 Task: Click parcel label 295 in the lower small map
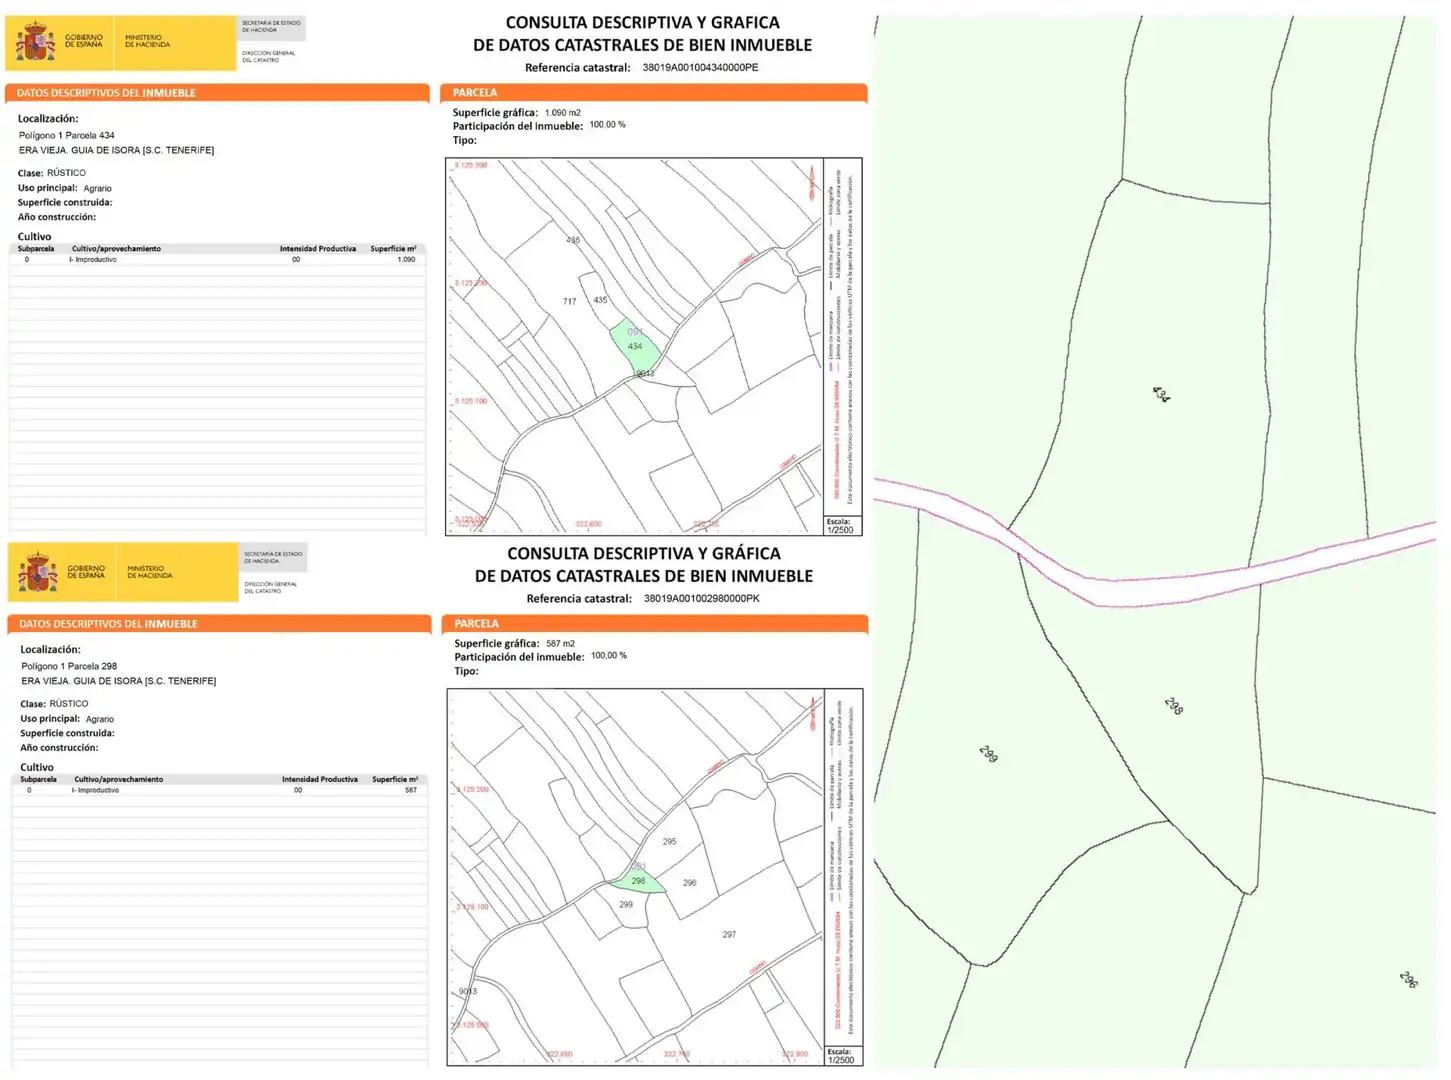(x=670, y=842)
